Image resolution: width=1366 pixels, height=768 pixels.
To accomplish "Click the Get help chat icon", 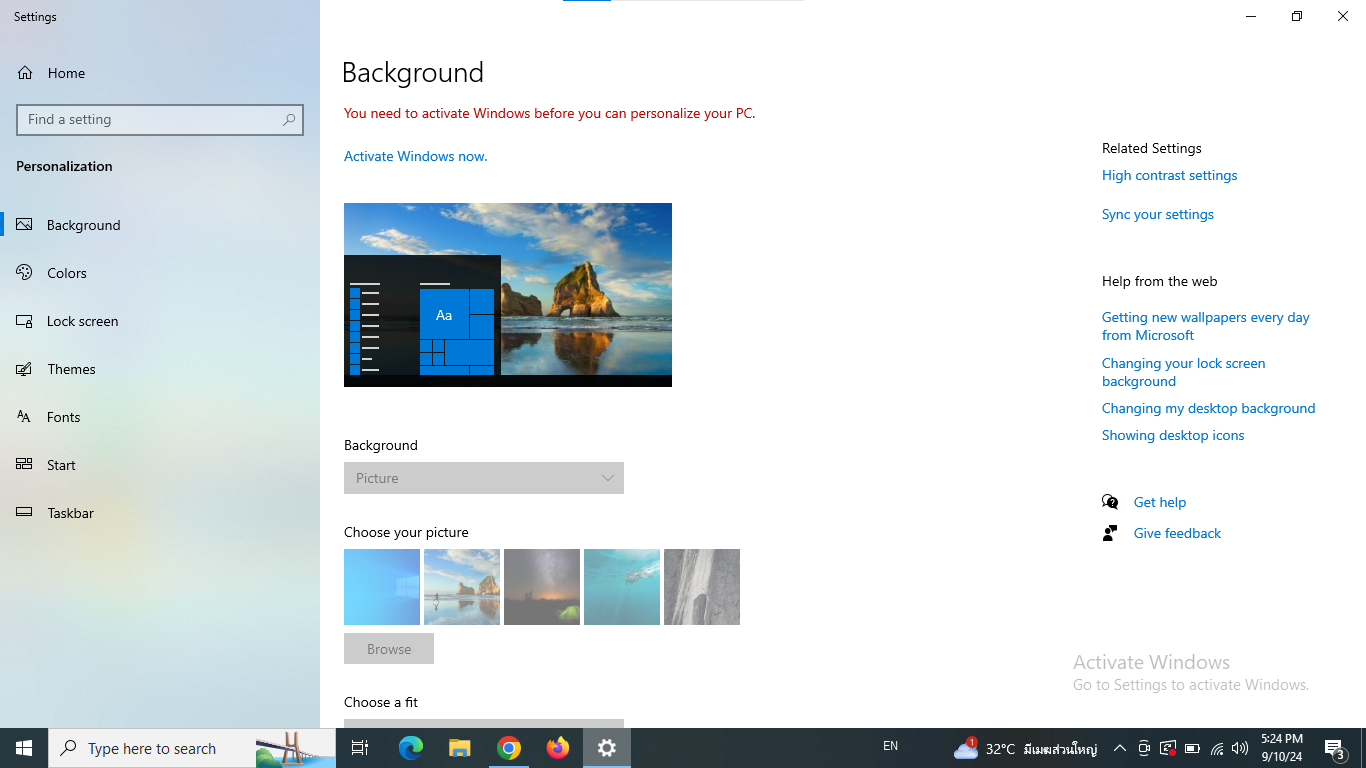I will (x=1110, y=502).
